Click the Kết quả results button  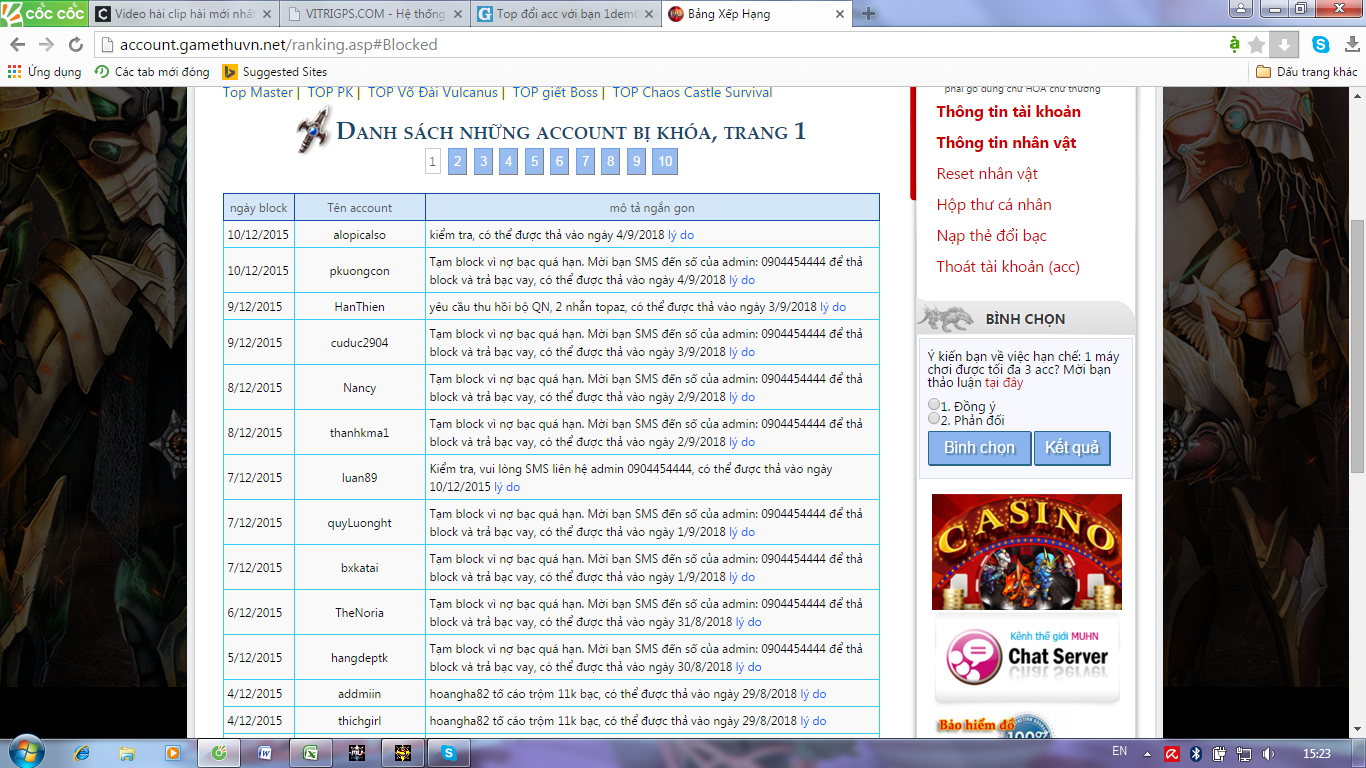(1072, 448)
